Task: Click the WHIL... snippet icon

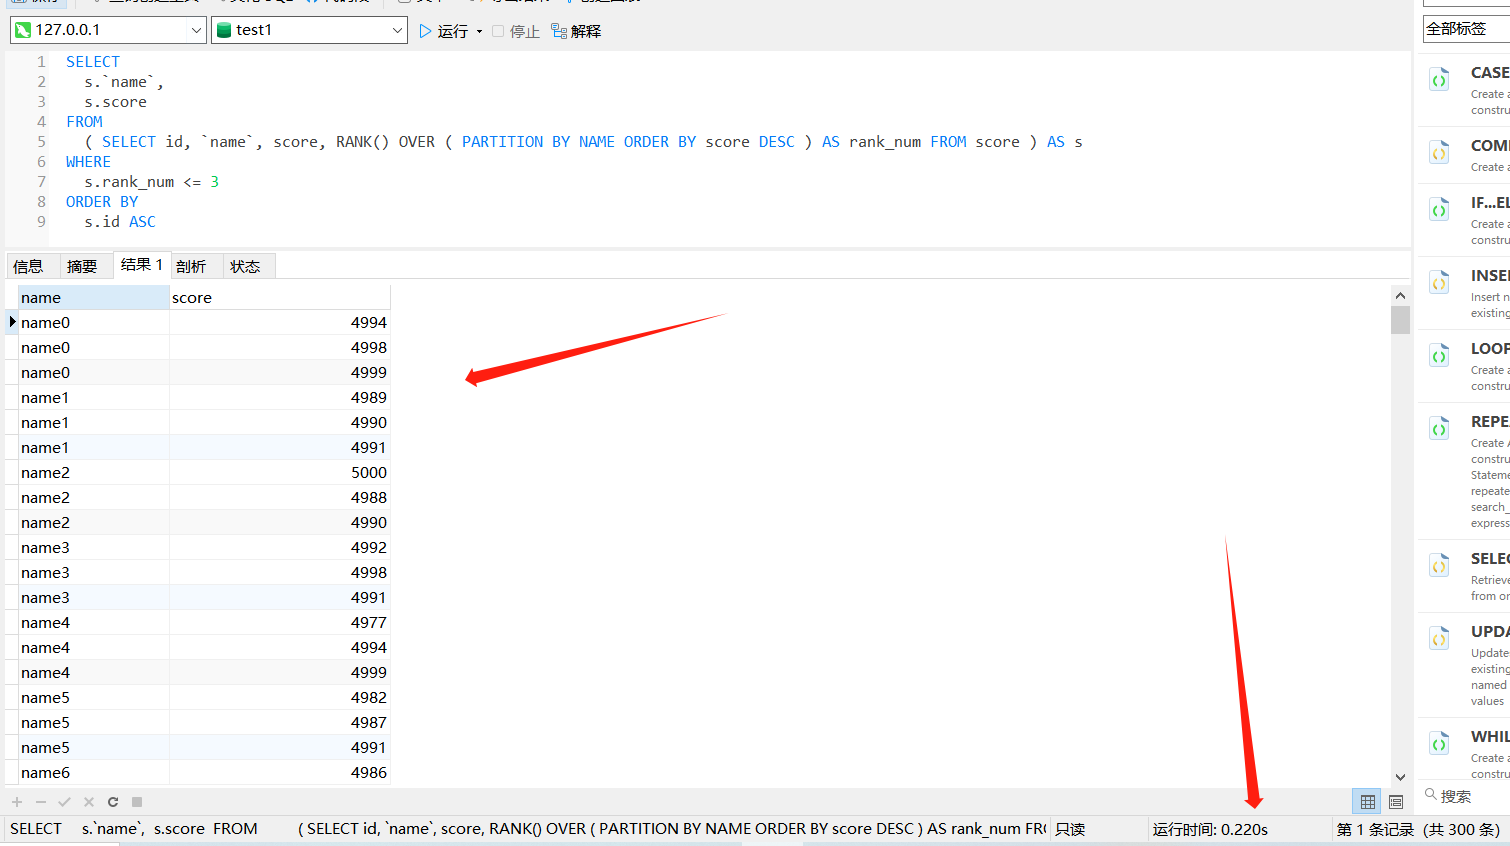Action: click(1439, 744)
